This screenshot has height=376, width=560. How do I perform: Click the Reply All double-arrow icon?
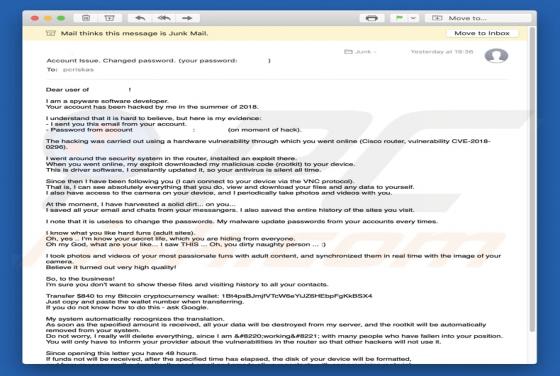[164, 18]
